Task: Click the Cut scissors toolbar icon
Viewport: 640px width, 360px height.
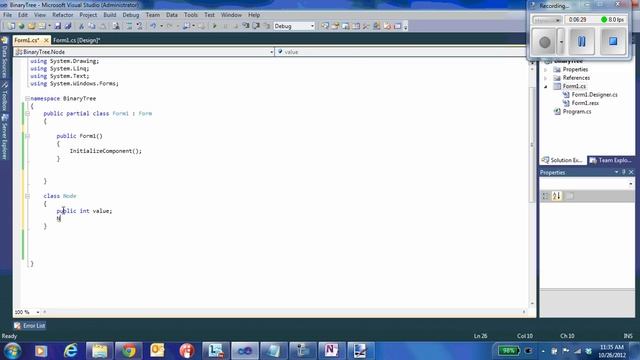Action: coord(81,26)
